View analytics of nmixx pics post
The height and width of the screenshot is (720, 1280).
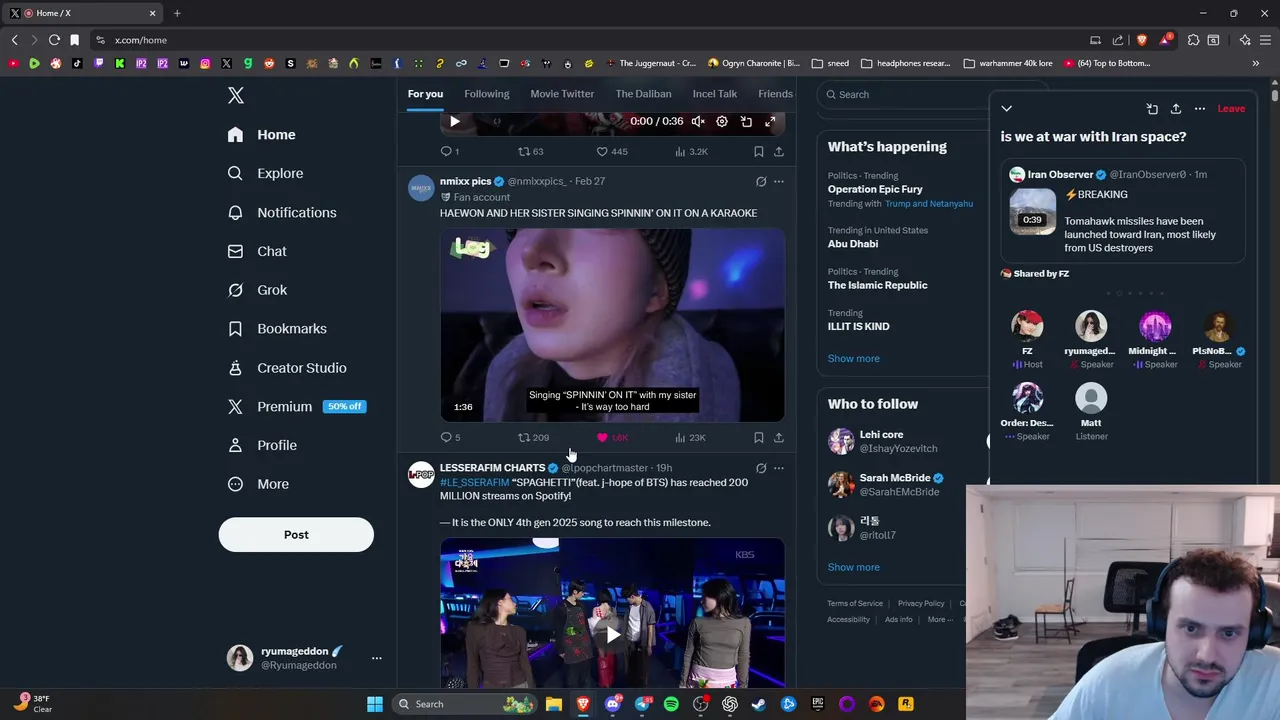(690, 437)
